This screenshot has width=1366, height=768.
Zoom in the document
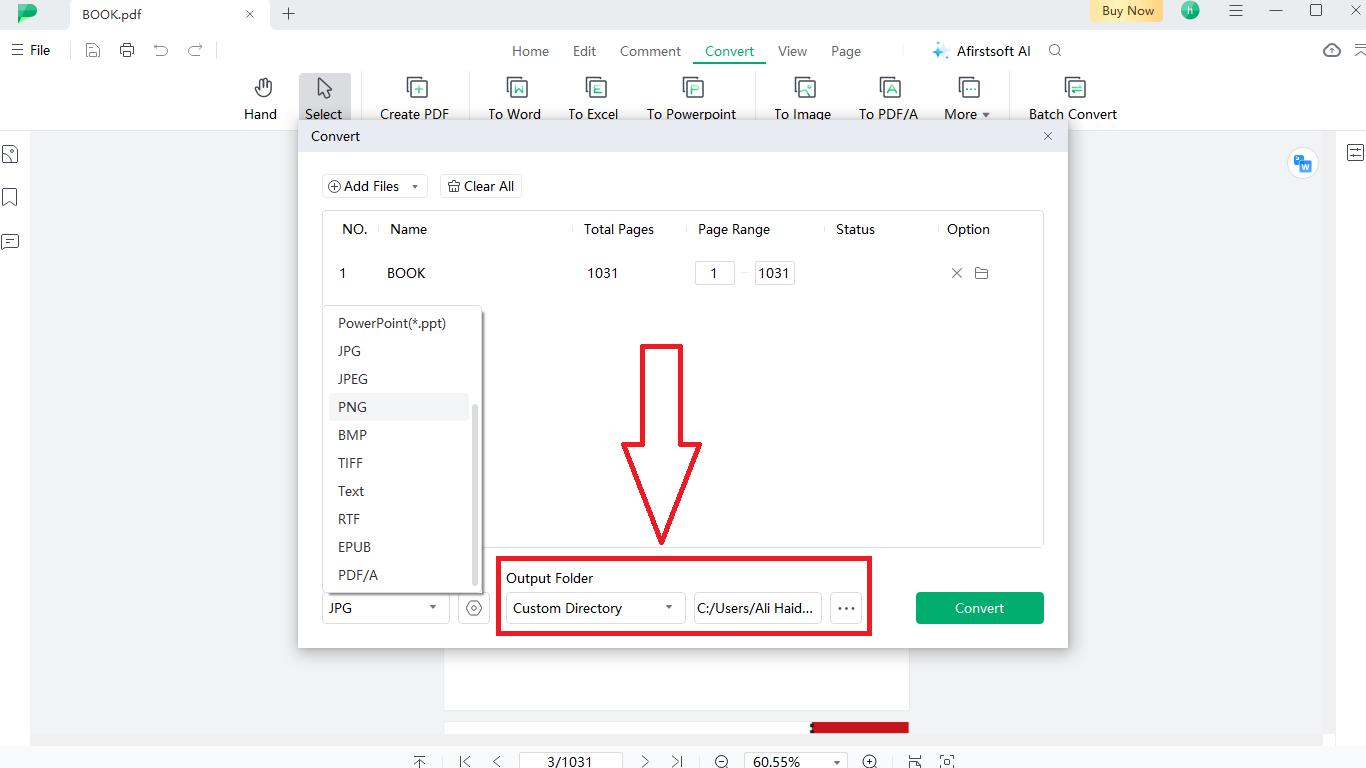click(x=870, y=762)
